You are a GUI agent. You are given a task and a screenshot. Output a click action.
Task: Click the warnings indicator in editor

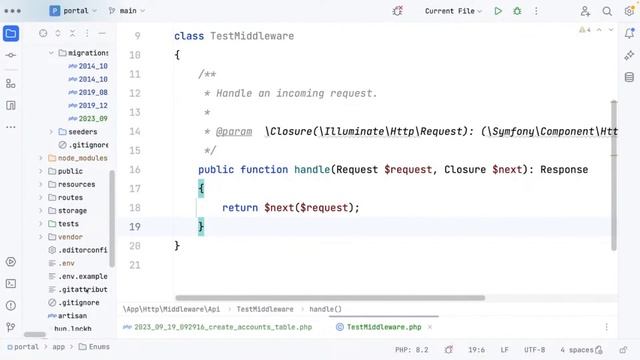click(585, 30)
